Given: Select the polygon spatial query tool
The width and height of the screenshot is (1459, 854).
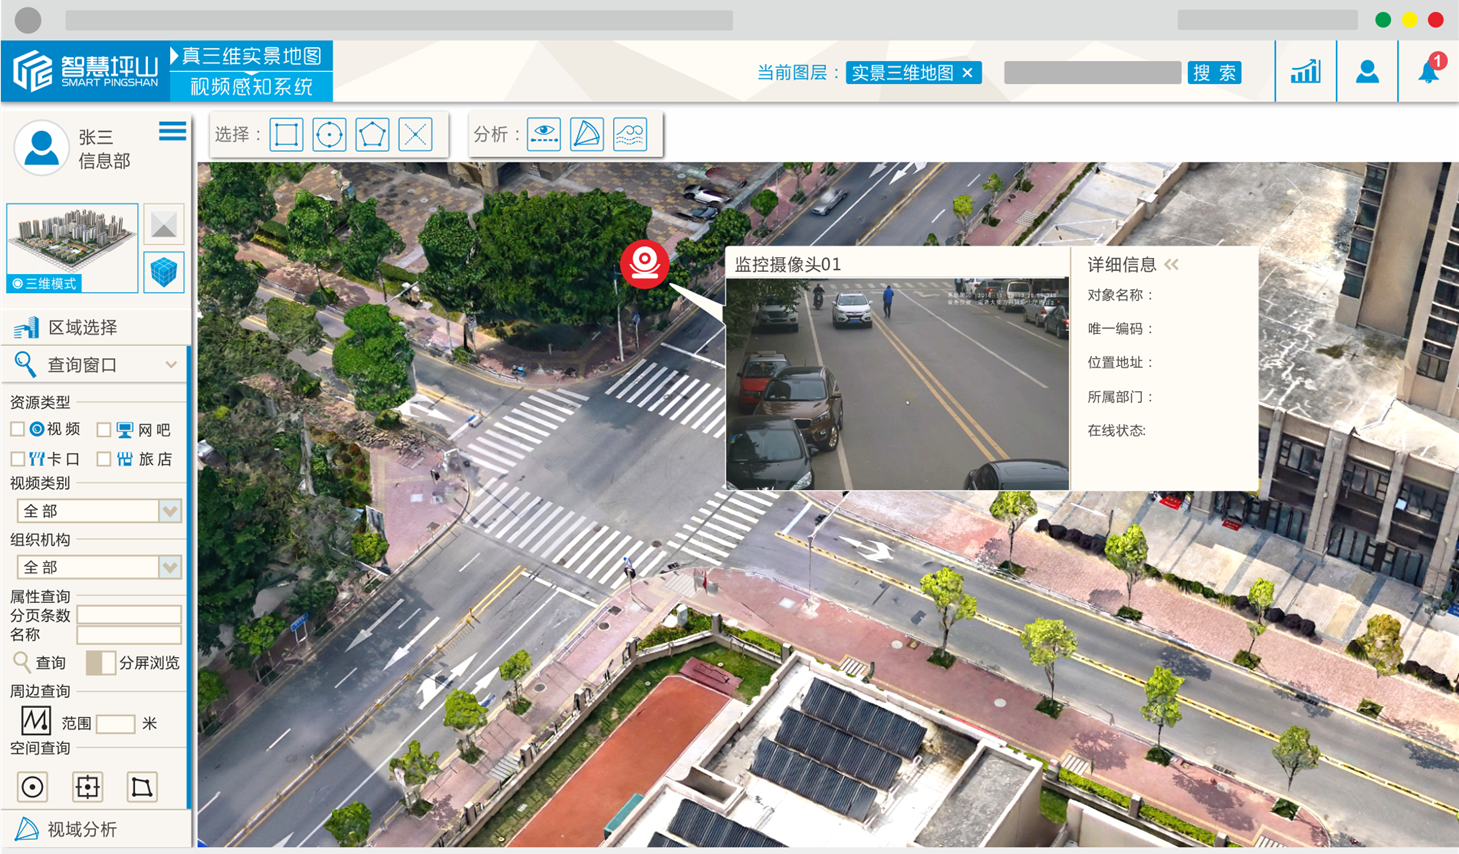Looking at the screenshot, I should (x=141, y=787).
